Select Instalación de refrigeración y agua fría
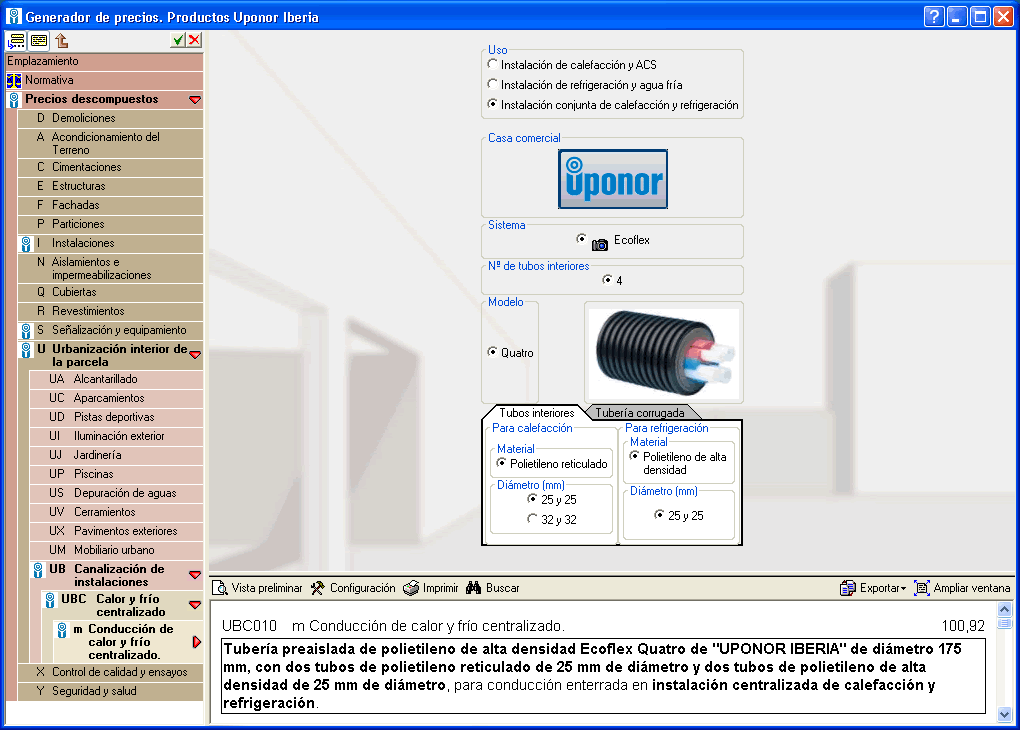 tap(492, 85)
